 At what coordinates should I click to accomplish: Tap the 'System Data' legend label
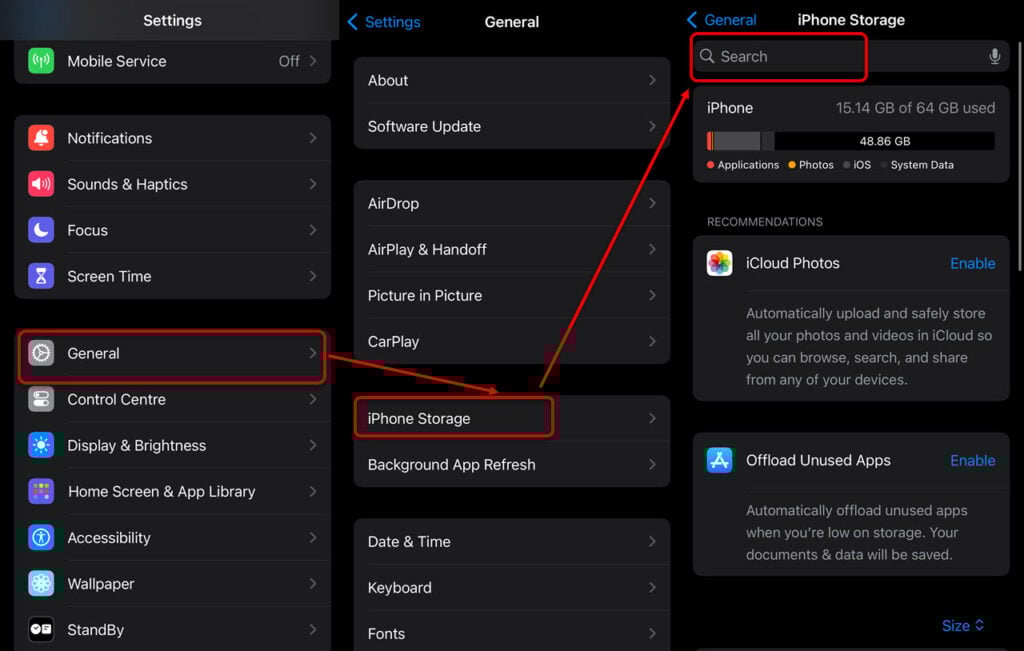click(921, 165)
